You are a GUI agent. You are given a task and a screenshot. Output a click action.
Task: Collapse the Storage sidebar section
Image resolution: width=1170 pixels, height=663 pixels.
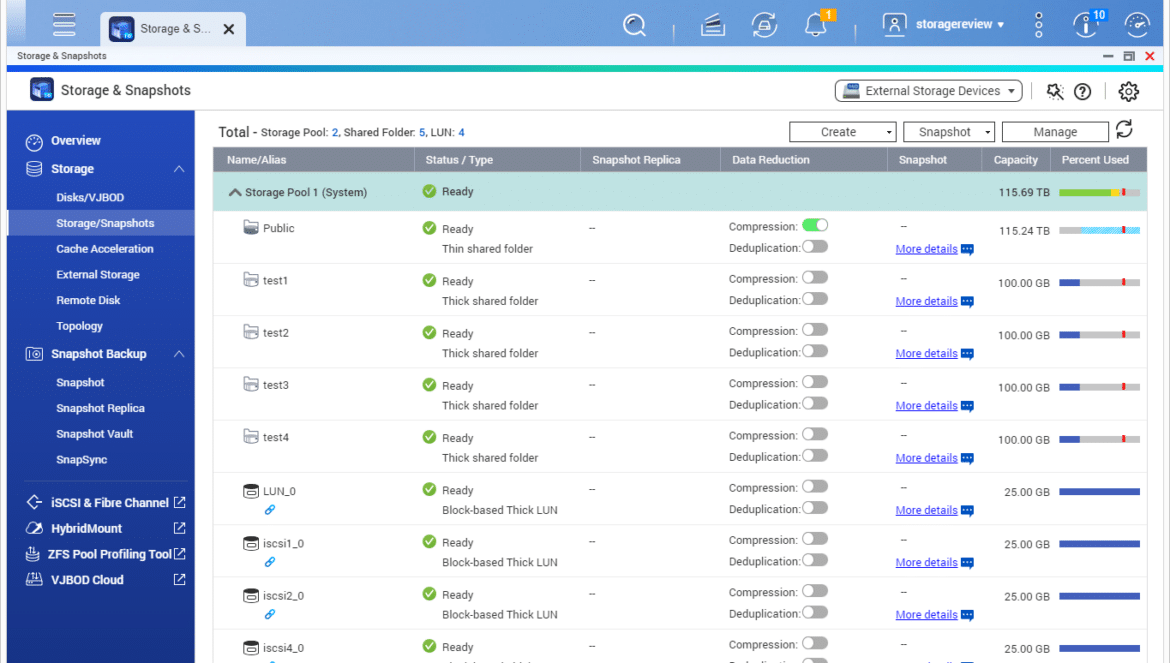tap(179, 169)
